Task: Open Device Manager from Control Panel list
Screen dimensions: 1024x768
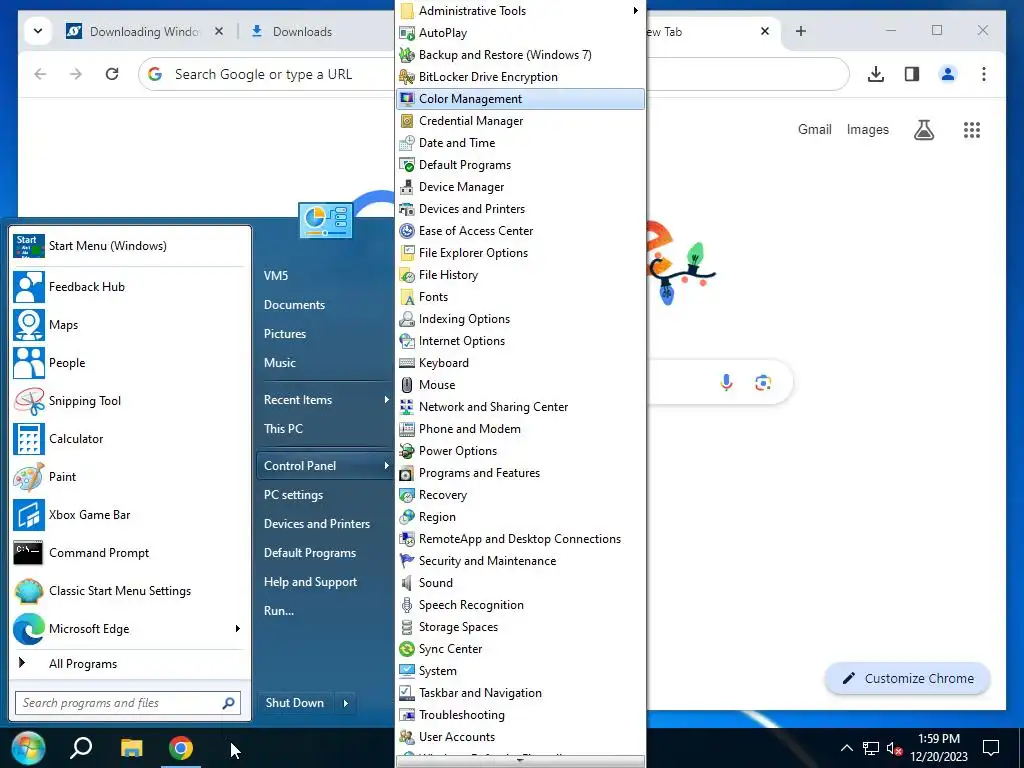Action: click(520, 187)
